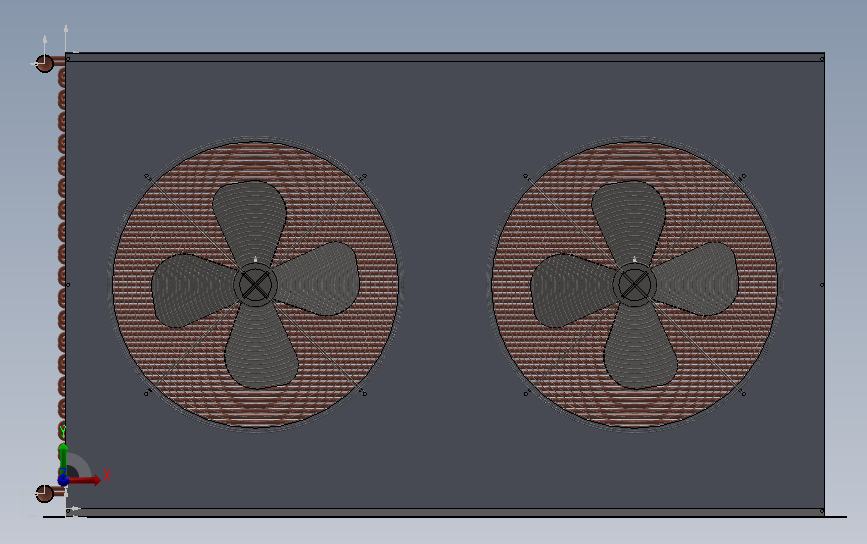
Task: Select the bottom blade of the right fan
Action: click(x=640, y=346)
